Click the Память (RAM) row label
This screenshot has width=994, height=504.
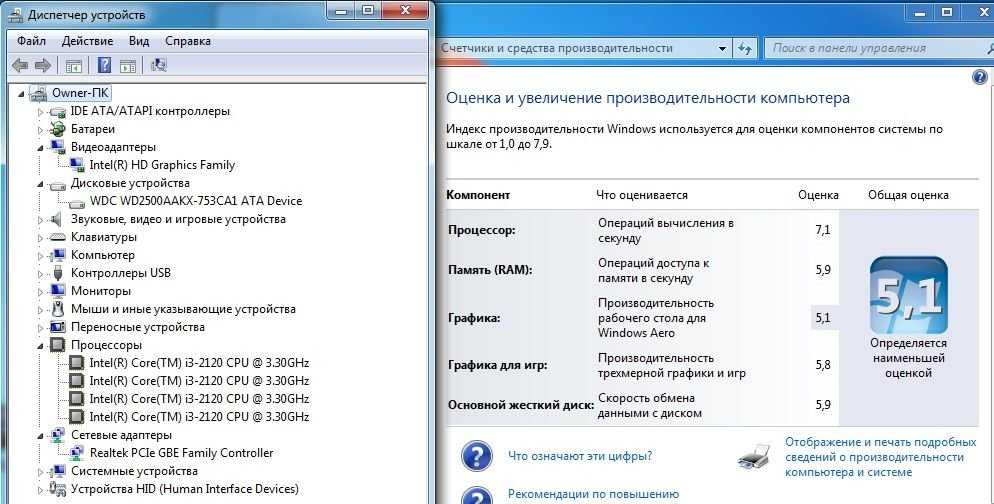pos(490,270)
